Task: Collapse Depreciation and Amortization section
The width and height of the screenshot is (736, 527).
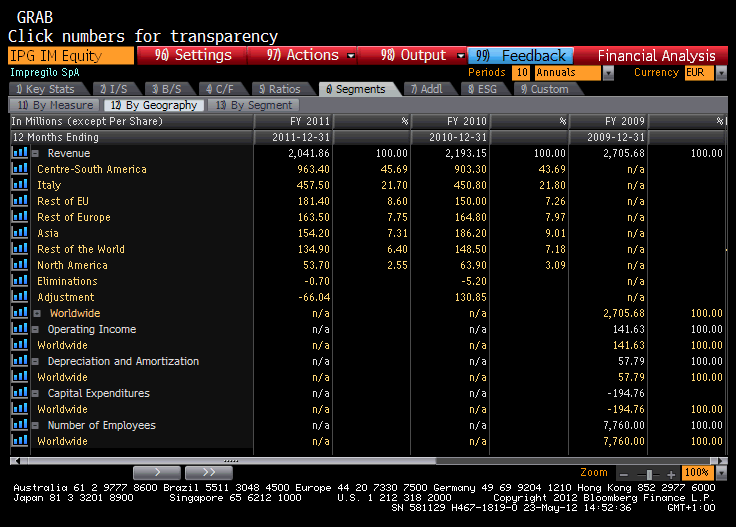Action: click(x=35, y=361)
